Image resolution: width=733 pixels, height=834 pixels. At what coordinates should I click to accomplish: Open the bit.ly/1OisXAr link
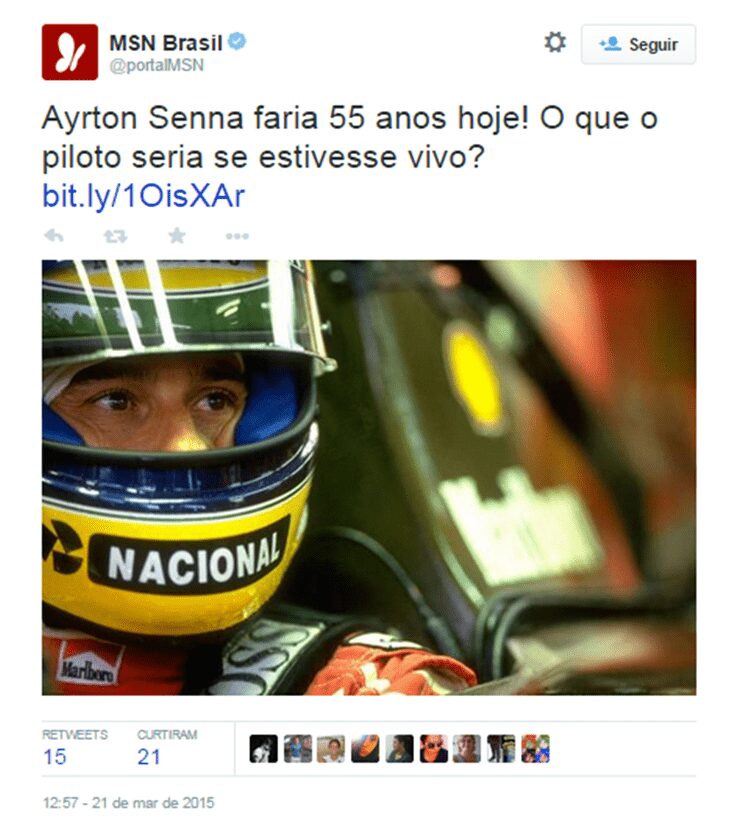click(143, 196)
